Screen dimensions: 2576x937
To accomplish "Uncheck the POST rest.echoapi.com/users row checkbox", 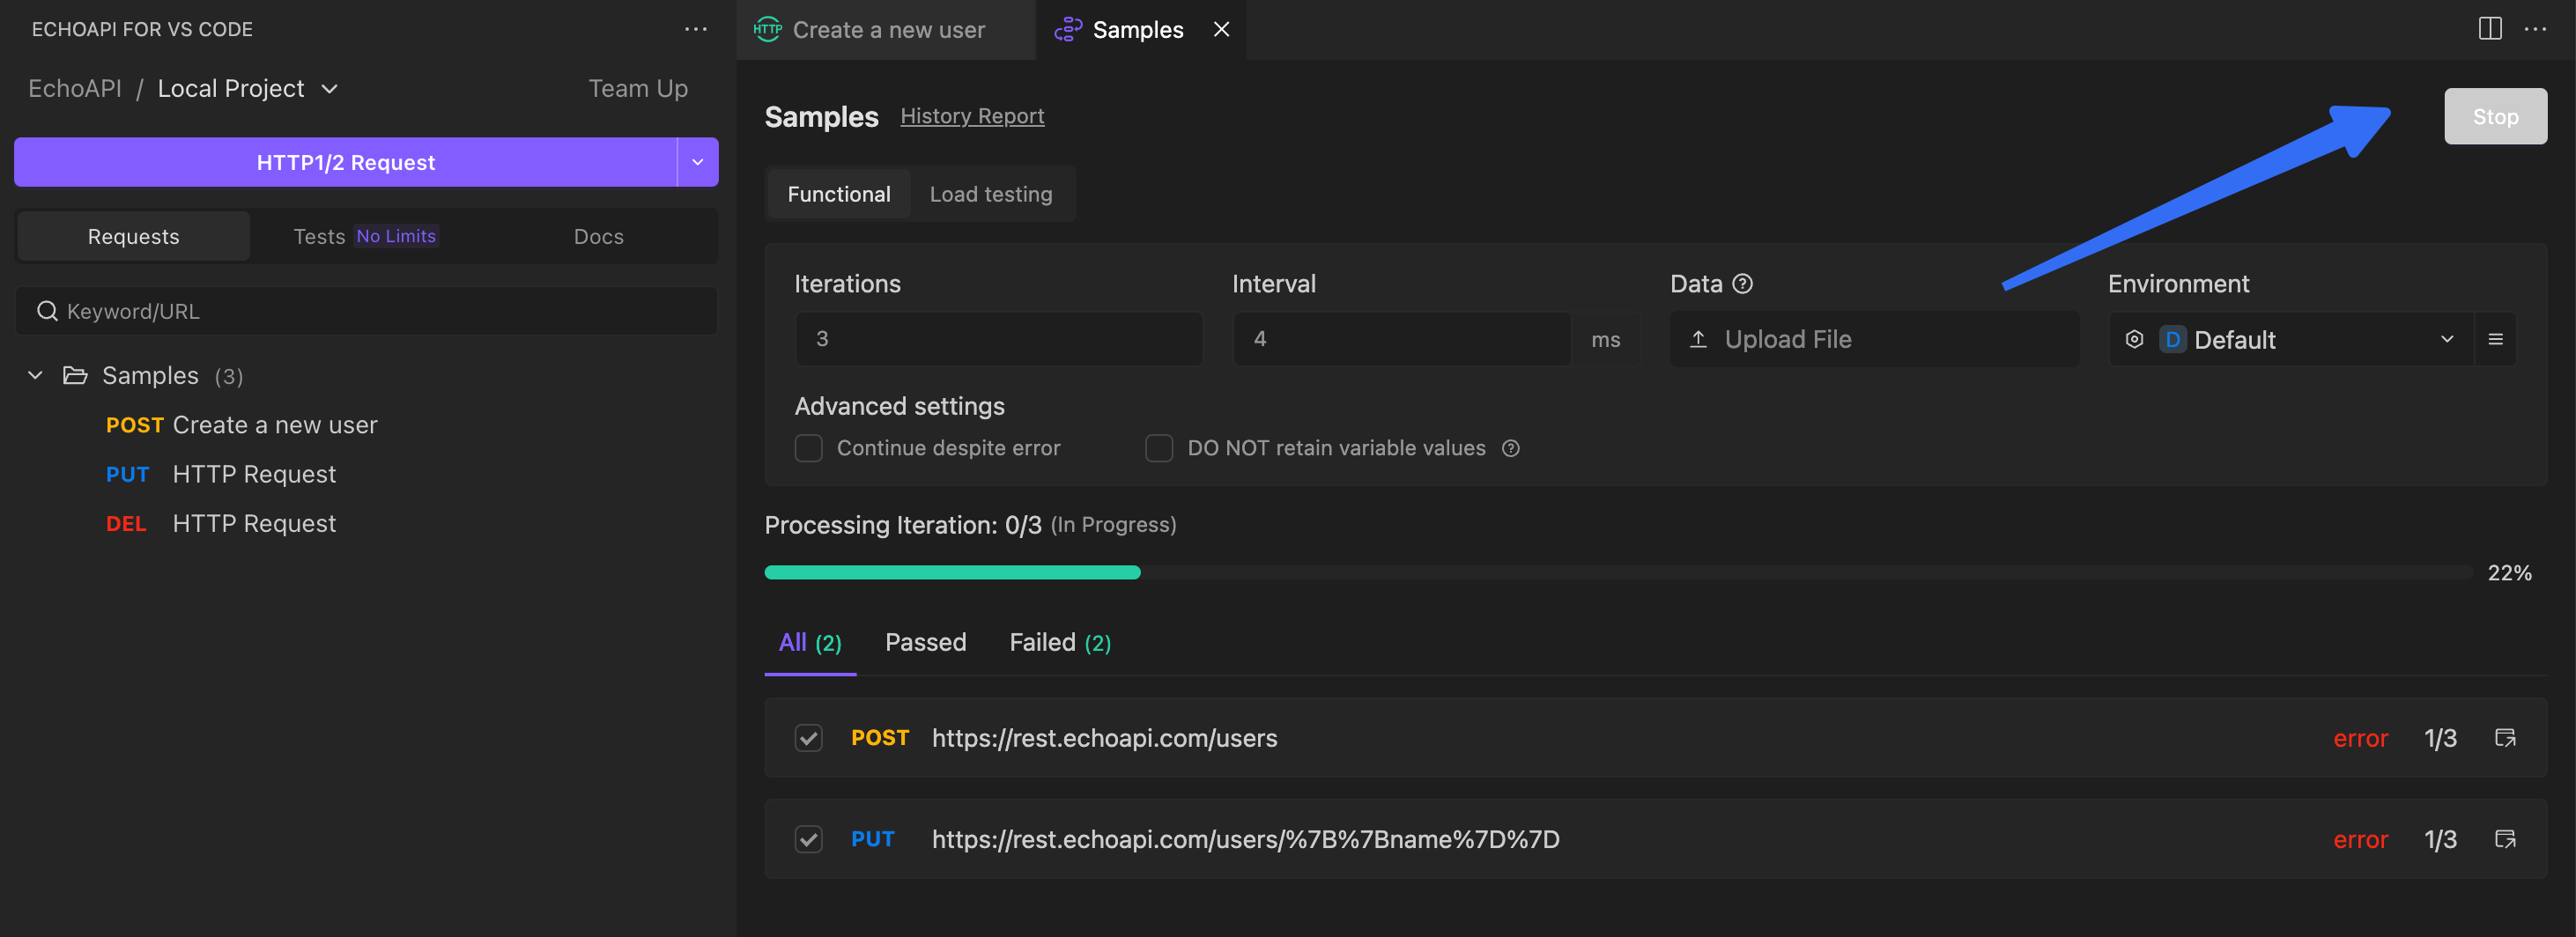I will click(x=808, y=738).
